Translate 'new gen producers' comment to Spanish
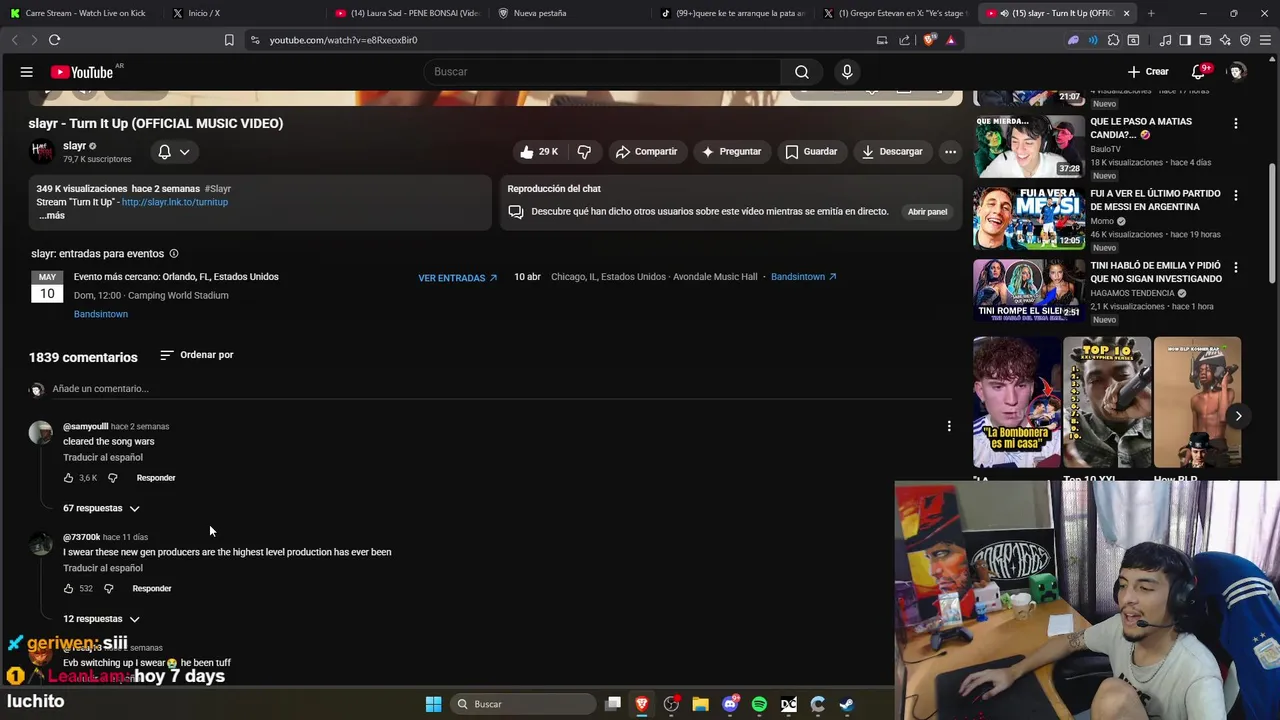The image size is (1280, 720). (103, 568)
